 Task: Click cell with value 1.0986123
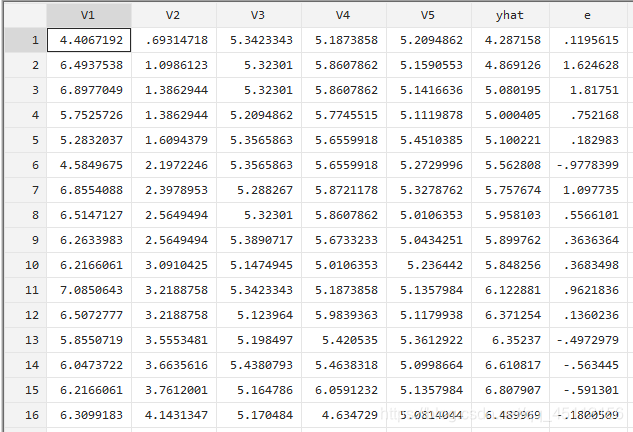tap(174, 65)
